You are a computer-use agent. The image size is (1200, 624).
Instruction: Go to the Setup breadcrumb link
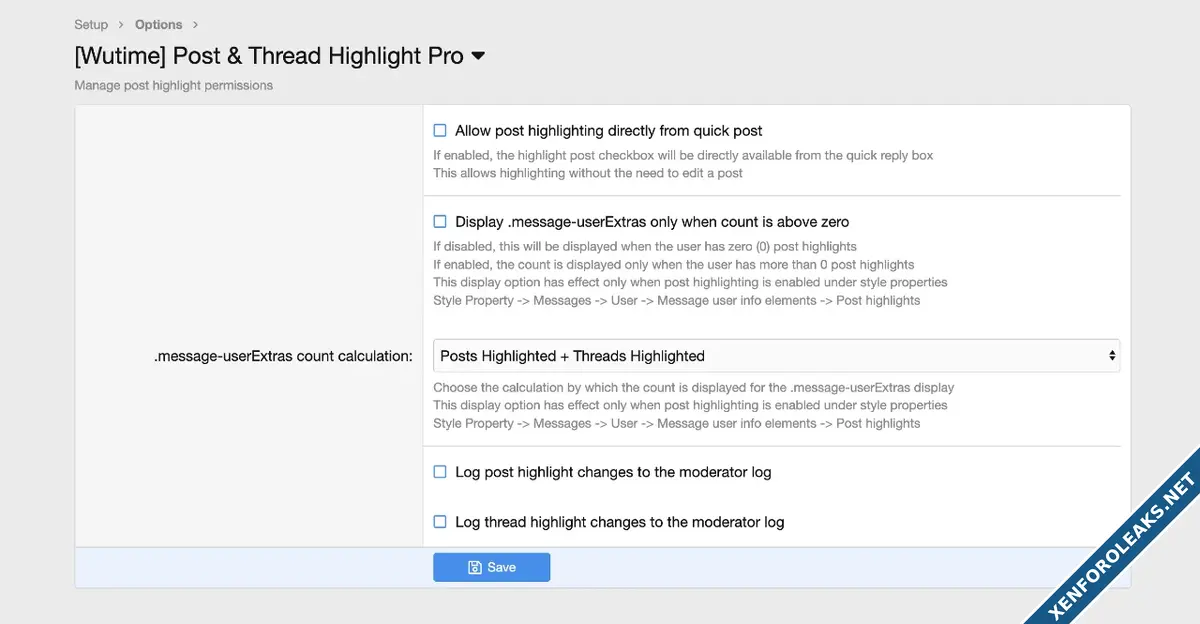point(91,24)
